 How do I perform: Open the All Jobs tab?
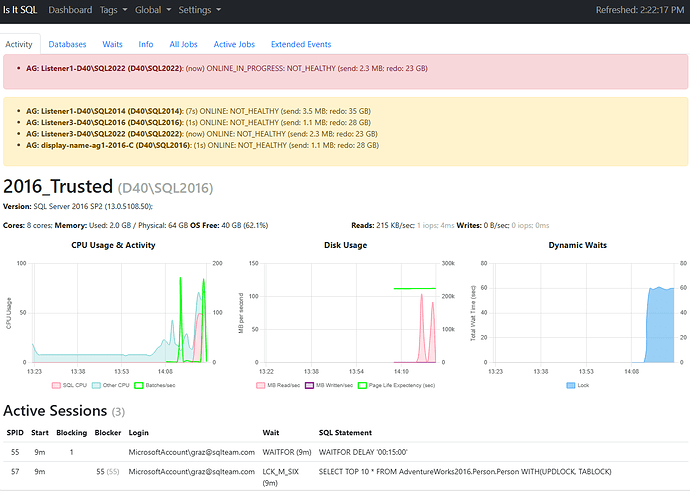[x=184, y=44]
